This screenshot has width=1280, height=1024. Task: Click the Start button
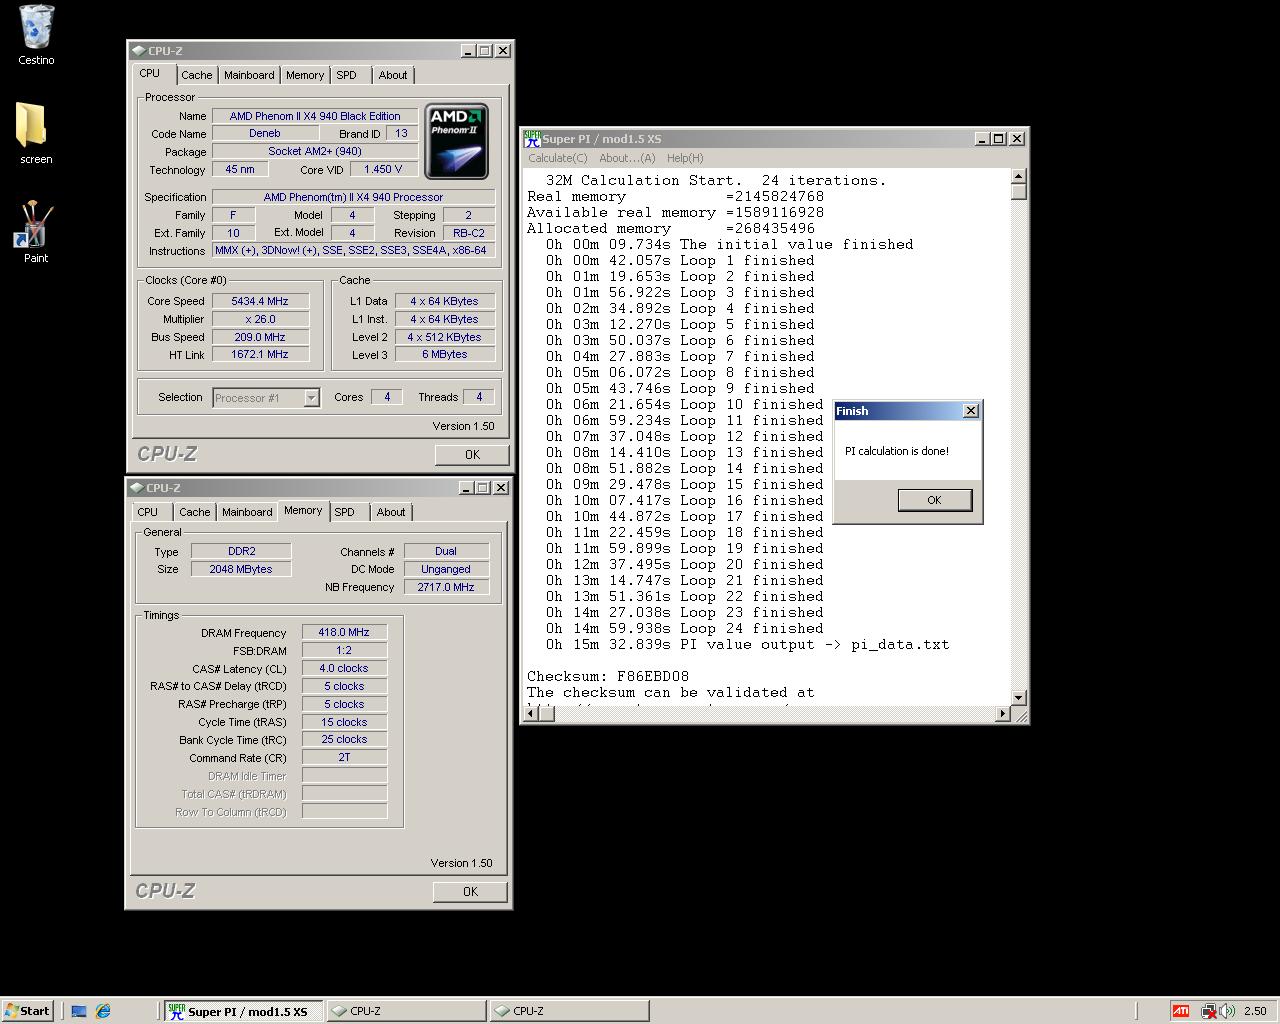(x=28, y=1011)
